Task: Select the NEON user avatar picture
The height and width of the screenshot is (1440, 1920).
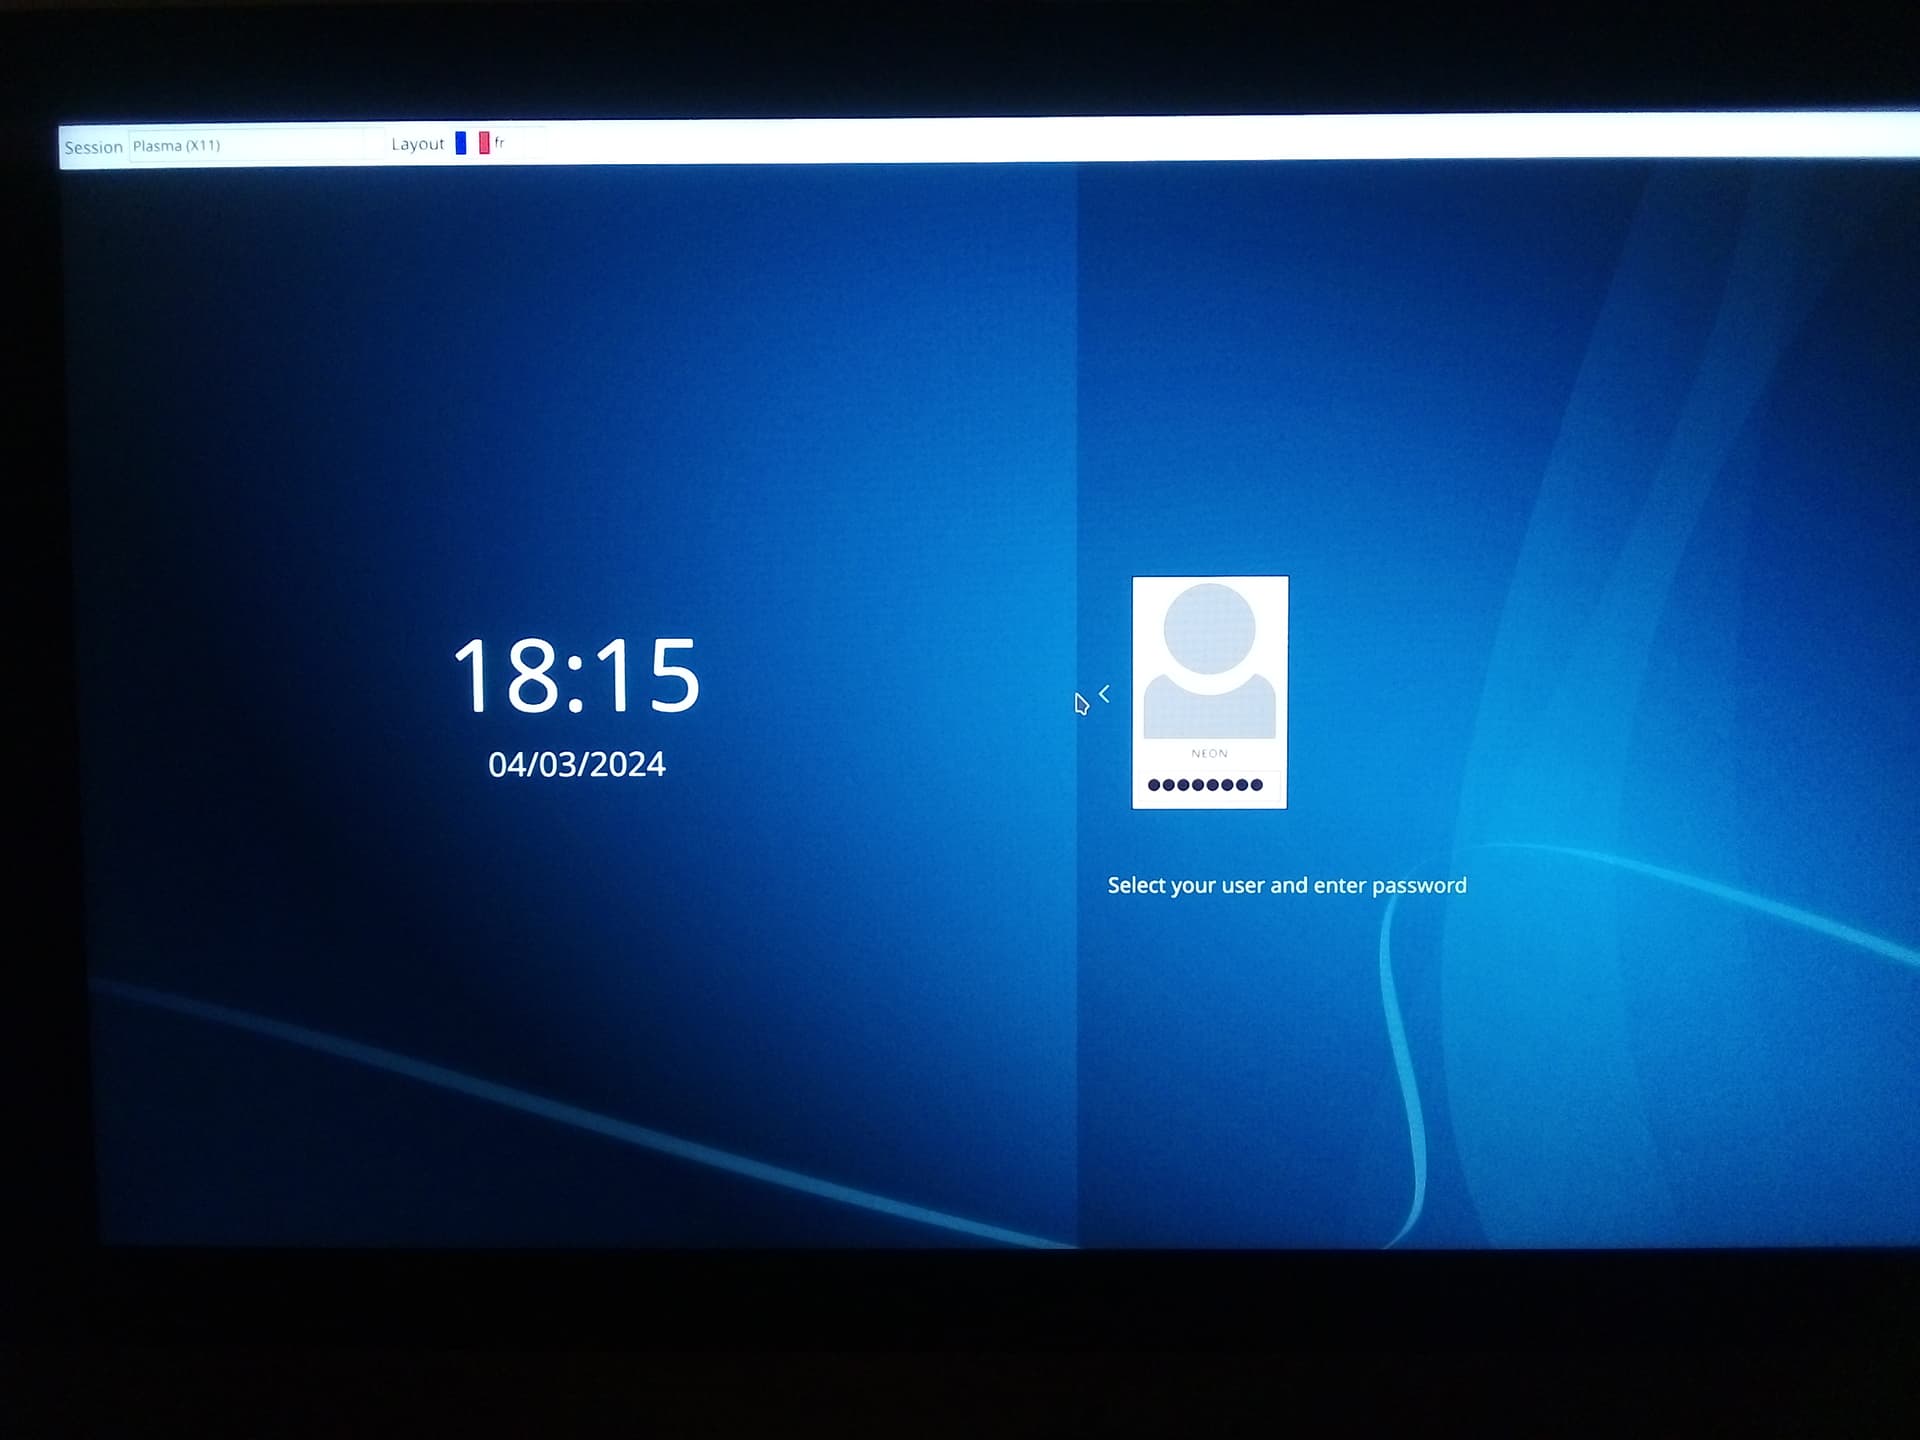Action: tap(1209, 661)
